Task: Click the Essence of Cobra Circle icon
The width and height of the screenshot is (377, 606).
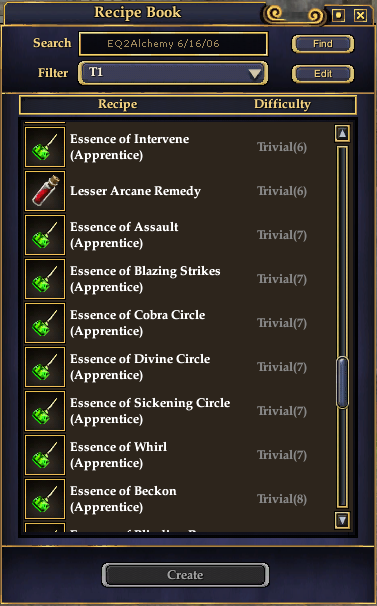Action: point(45,323)
